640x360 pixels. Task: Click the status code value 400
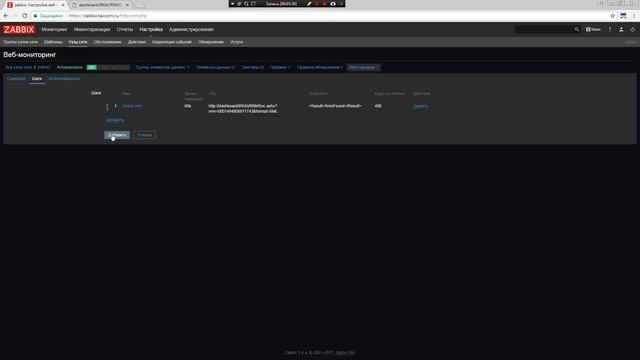tap(378, 106)
